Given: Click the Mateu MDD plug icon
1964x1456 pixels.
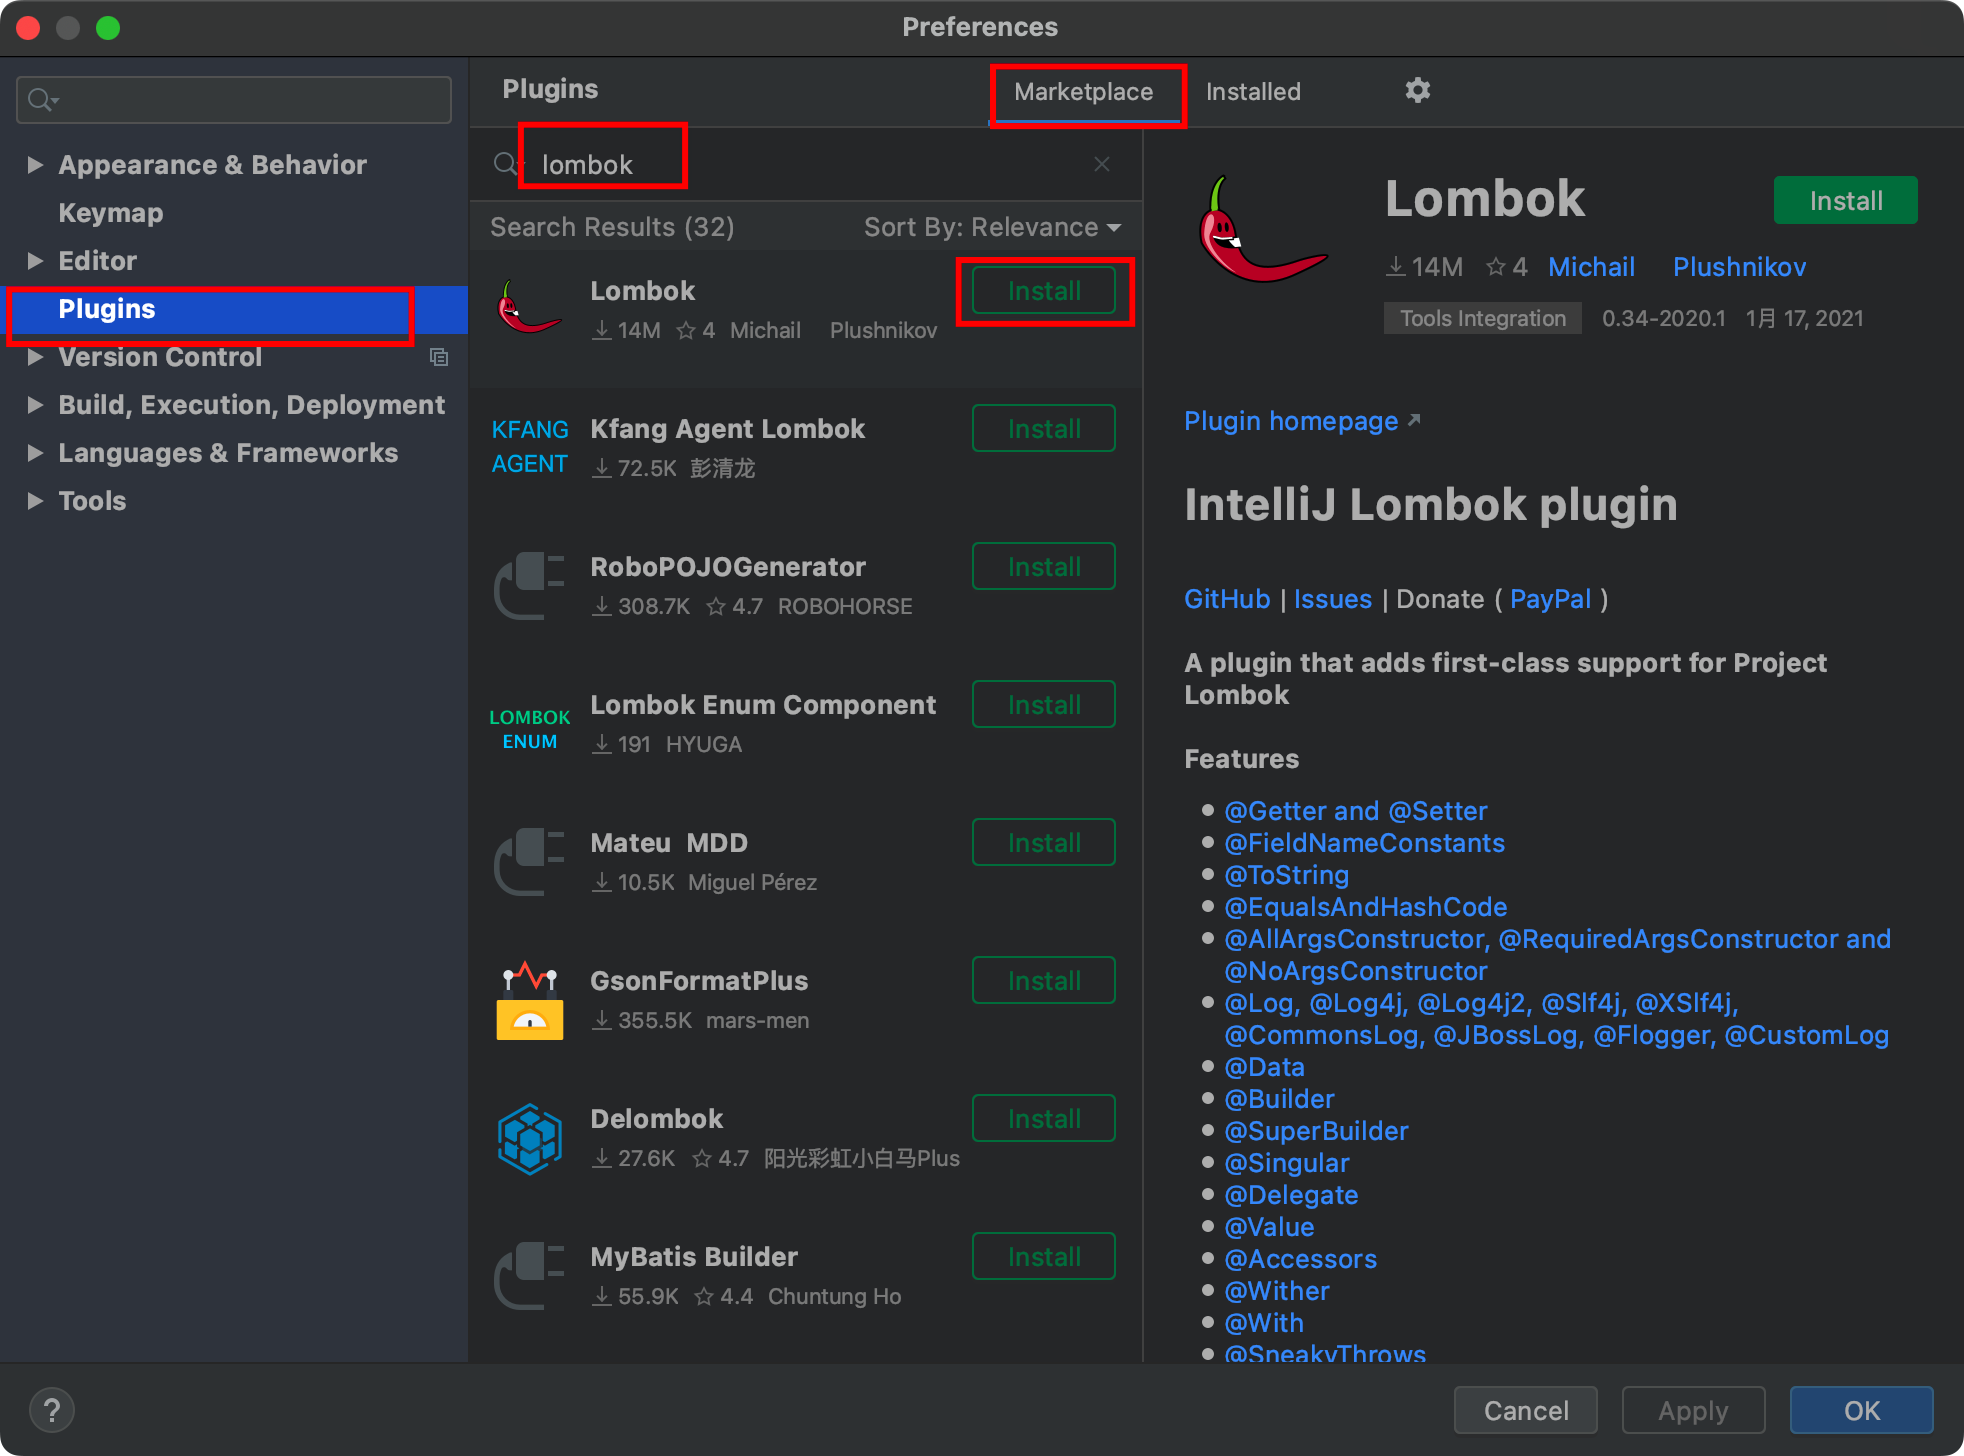Looking at the screenshot, I should click(x=530, y=861).
